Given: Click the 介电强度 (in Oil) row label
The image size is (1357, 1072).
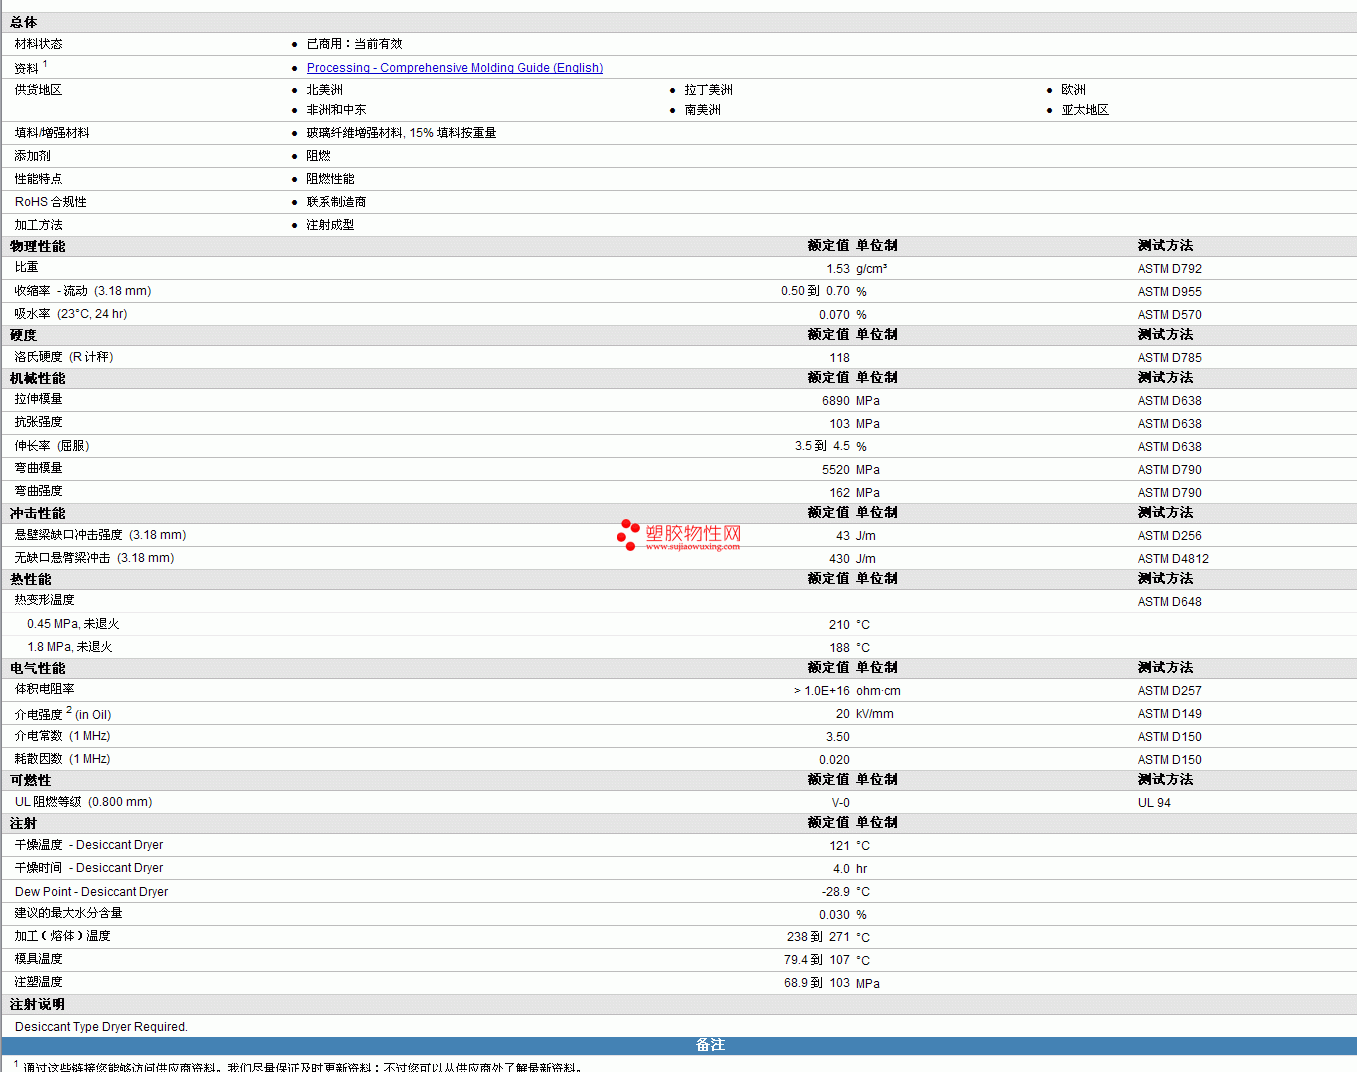Looking at the screenshot, I should [63, 714].
